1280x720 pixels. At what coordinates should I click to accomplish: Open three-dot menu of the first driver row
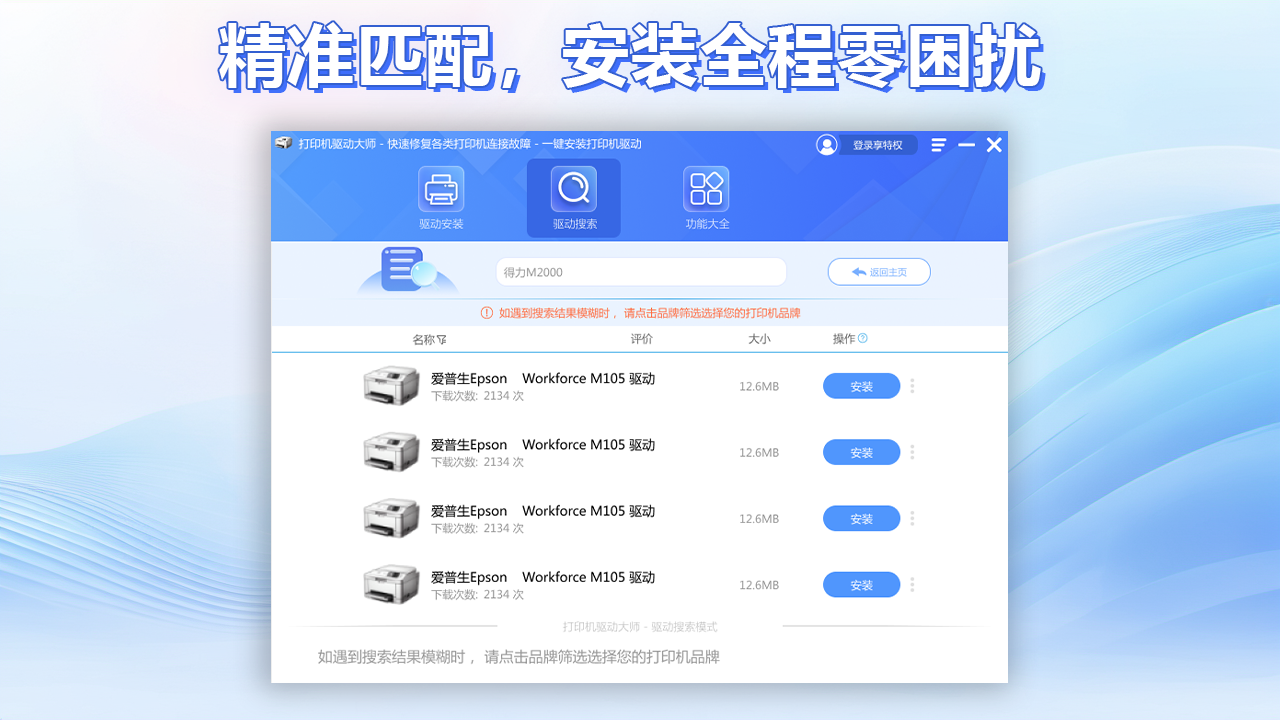911,385
